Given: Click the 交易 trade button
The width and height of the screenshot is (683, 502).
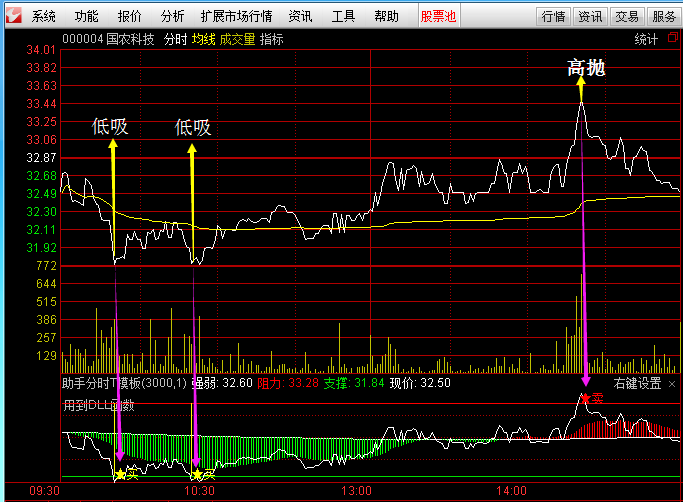Looking at the screenshot, I should click(x=627, y=16).
